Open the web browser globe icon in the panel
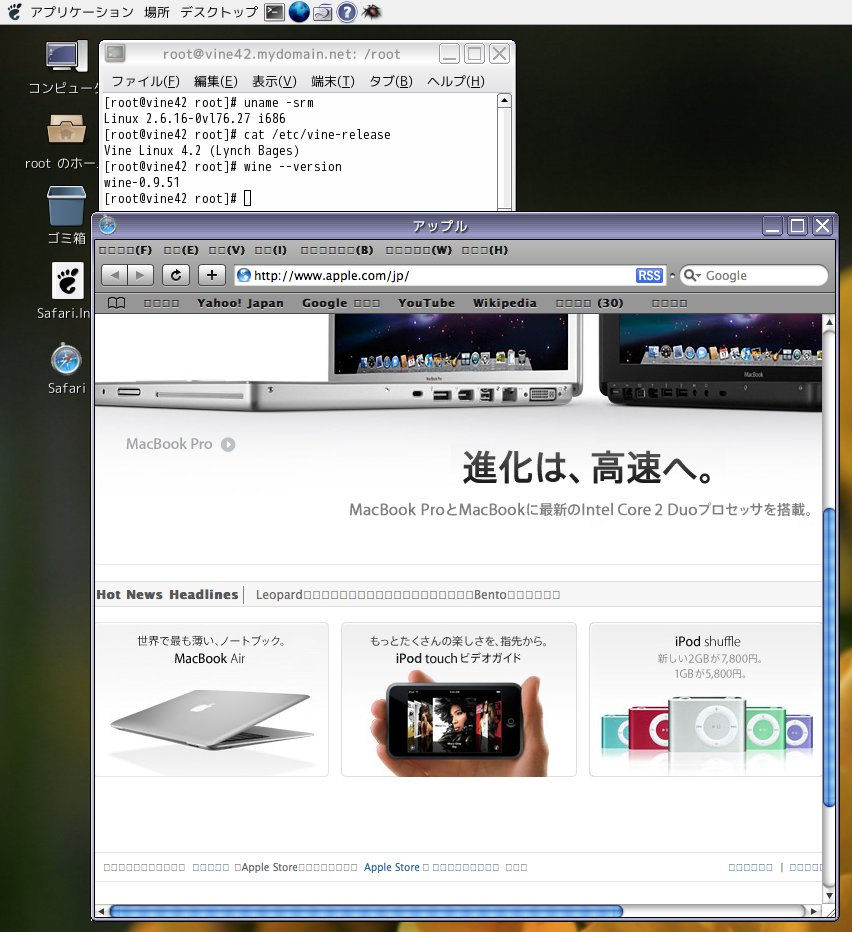The width and height of the screenshot is (852, 932). (x=299, y=12)
